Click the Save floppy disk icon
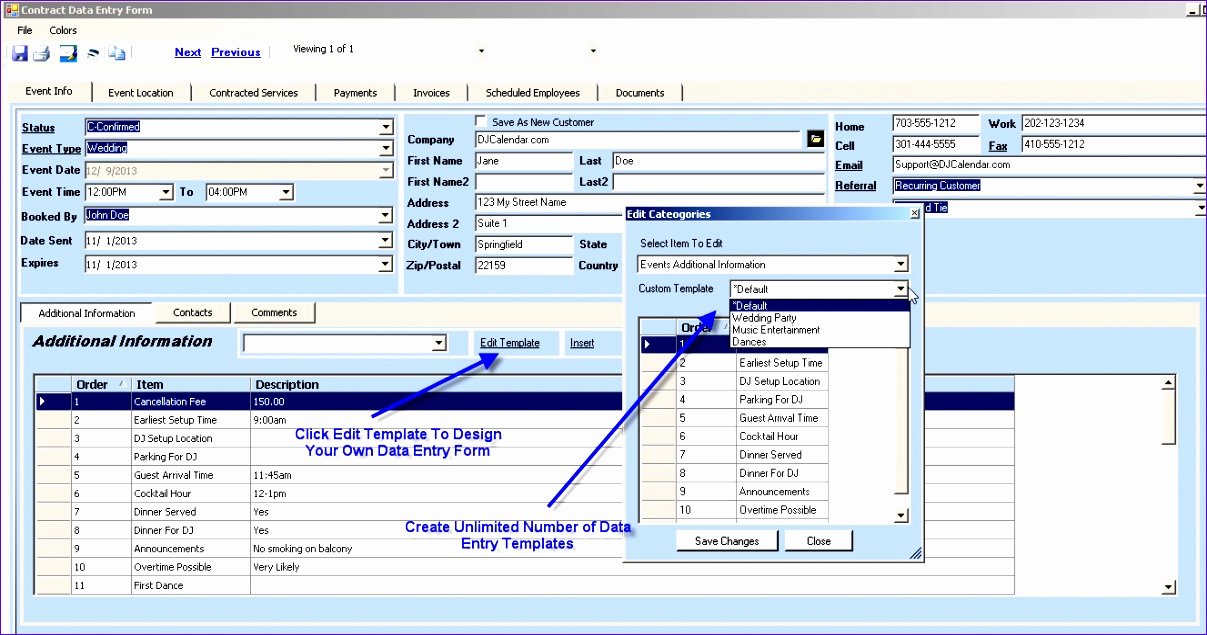 [20, 53]
